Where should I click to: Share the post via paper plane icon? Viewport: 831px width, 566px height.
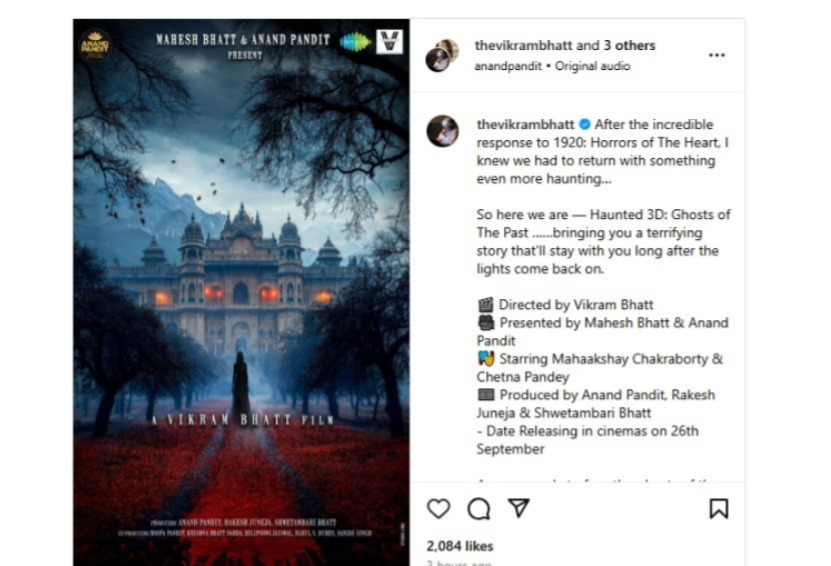tap(518, 507)
